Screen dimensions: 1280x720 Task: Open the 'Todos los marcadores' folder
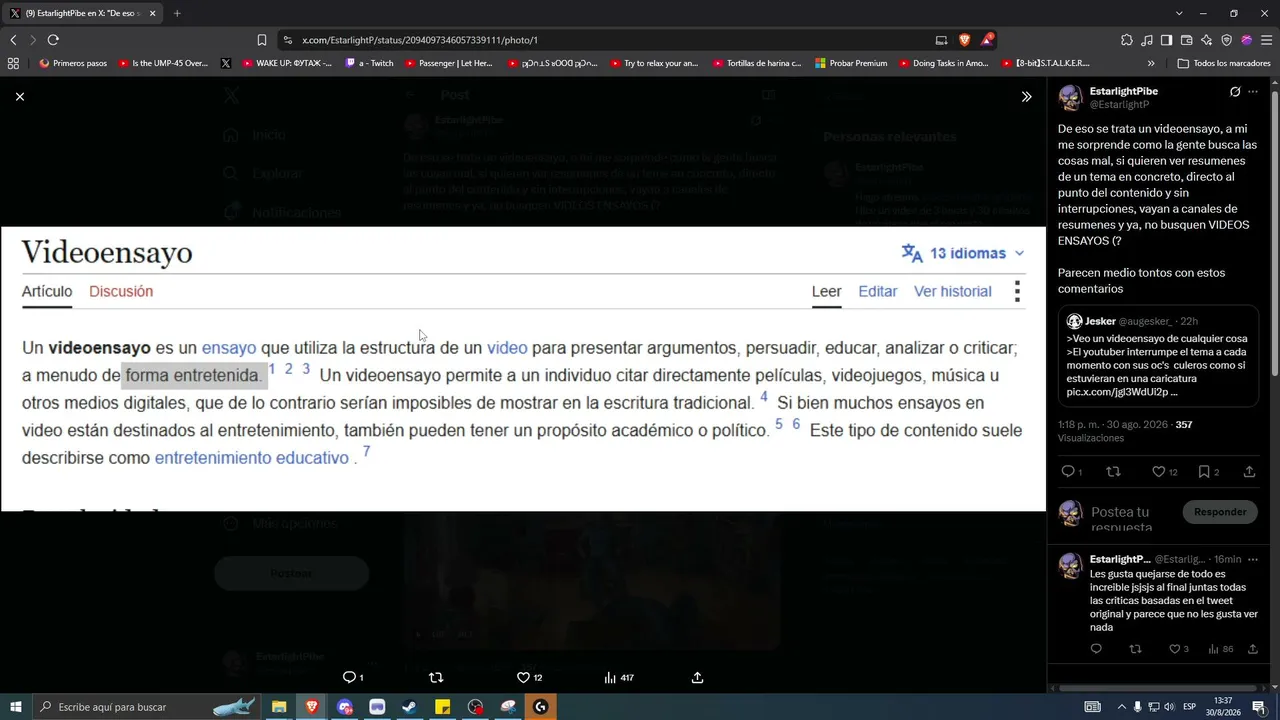click(1224, 63)
